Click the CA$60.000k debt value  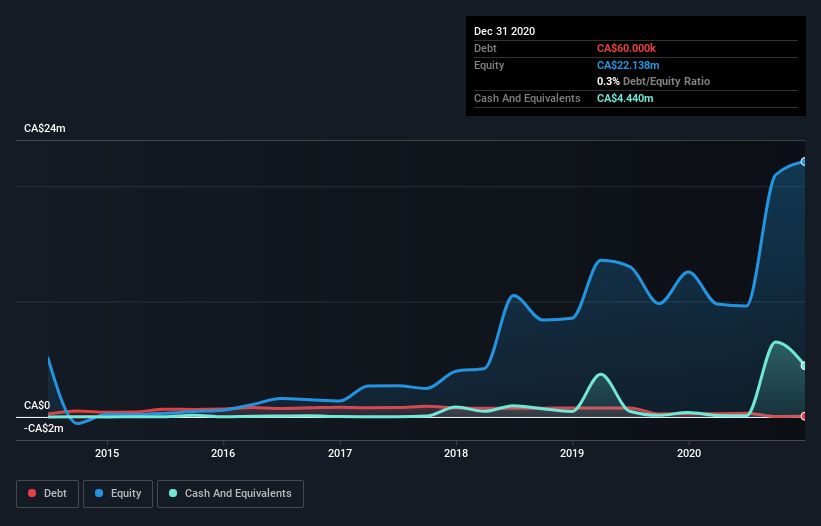tap(626, 48)
